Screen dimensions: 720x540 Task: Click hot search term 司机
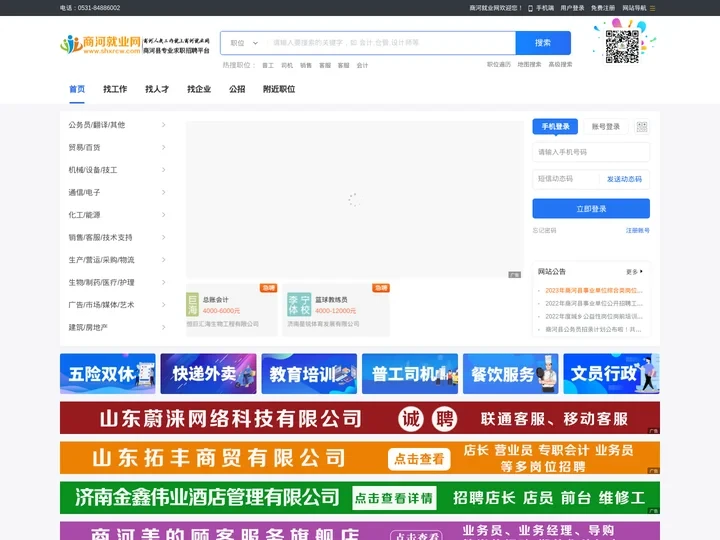click(x=287, y=66)
